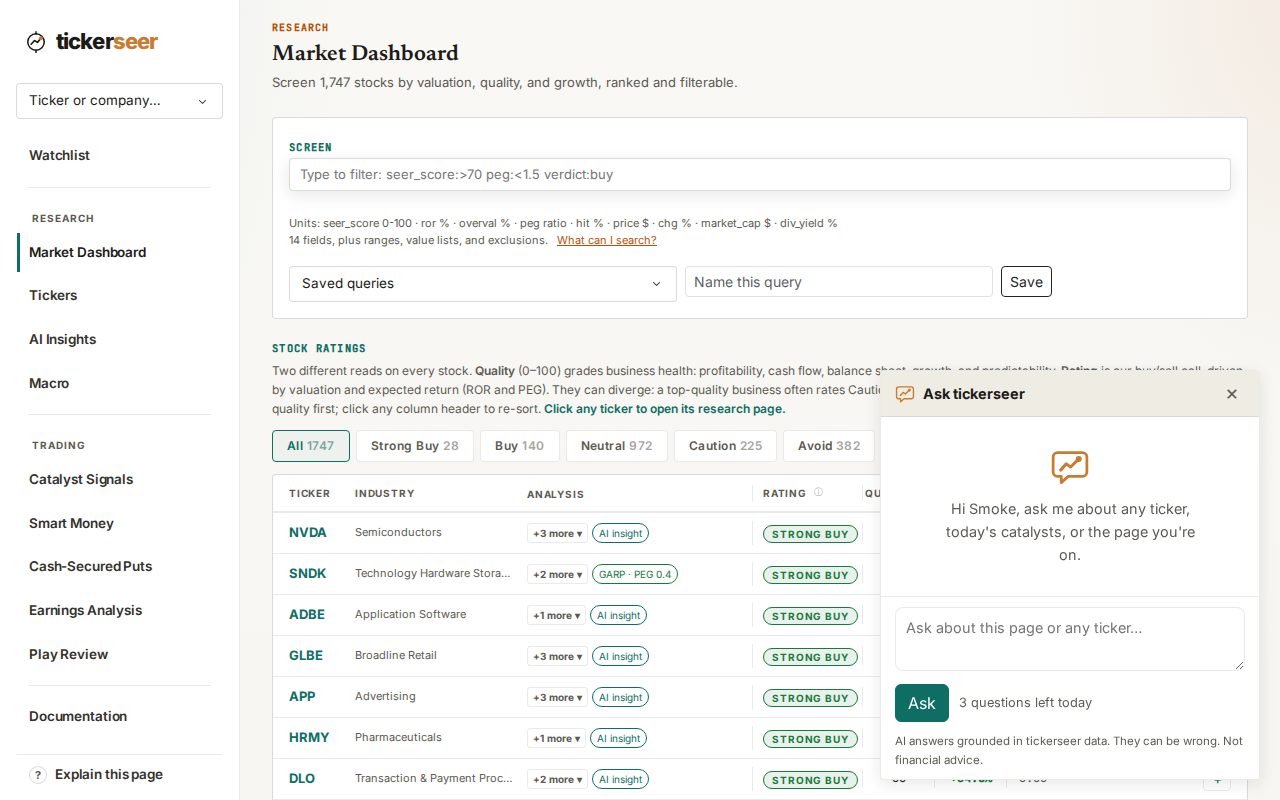The image size is (1280, 800).
Task: Click the question mark icon beside Explain this page
Action: 38,775
